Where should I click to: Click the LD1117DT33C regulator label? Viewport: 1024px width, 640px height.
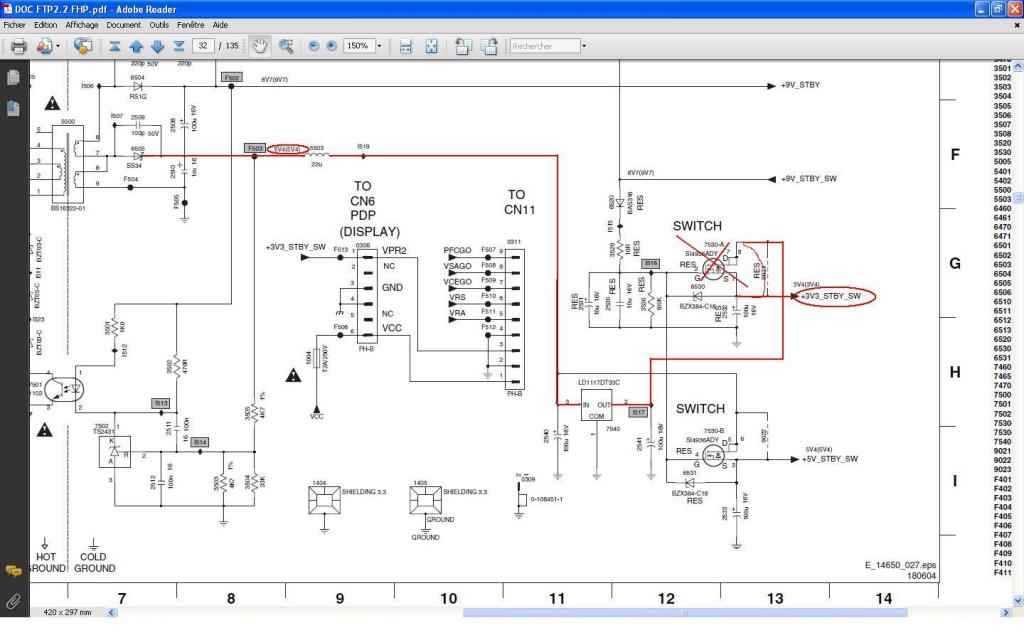[599, 383]
